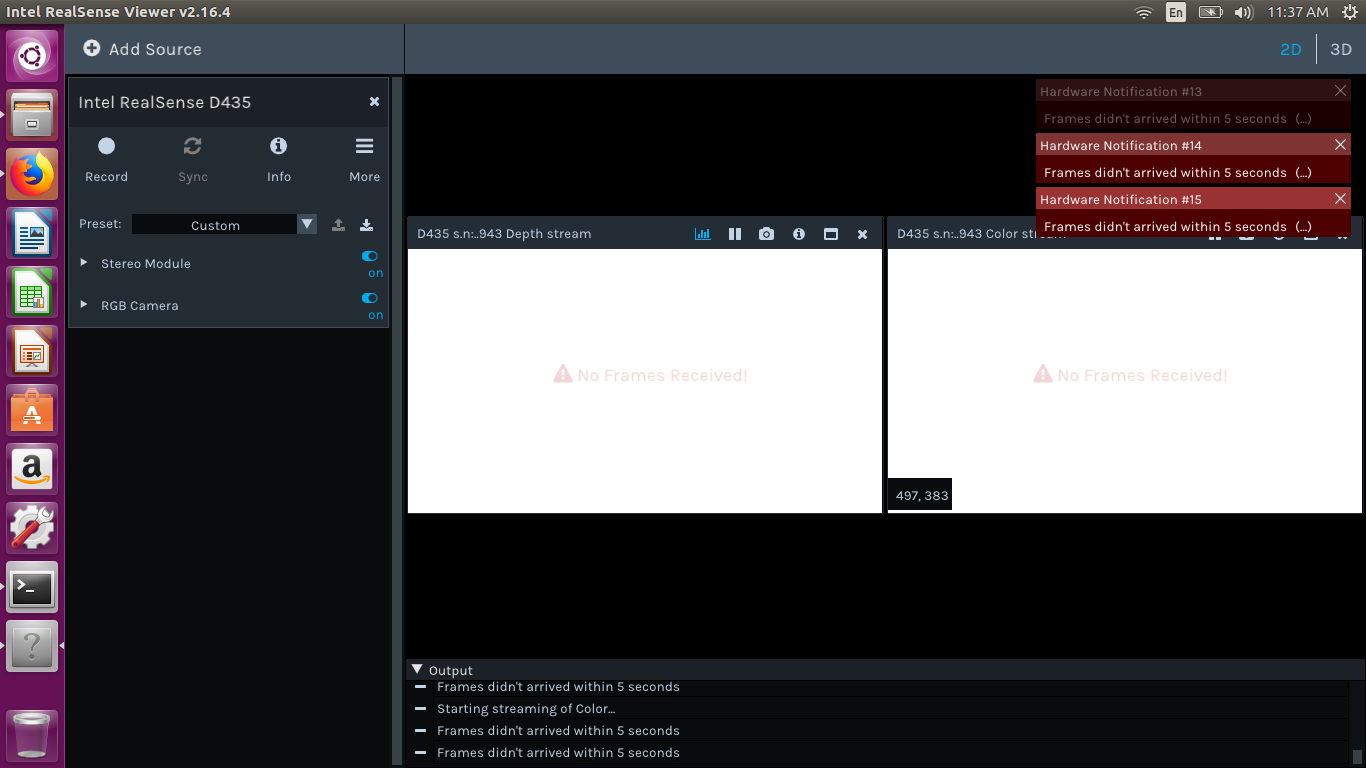Expand the Stereo Module section

(x=84, y=263)
